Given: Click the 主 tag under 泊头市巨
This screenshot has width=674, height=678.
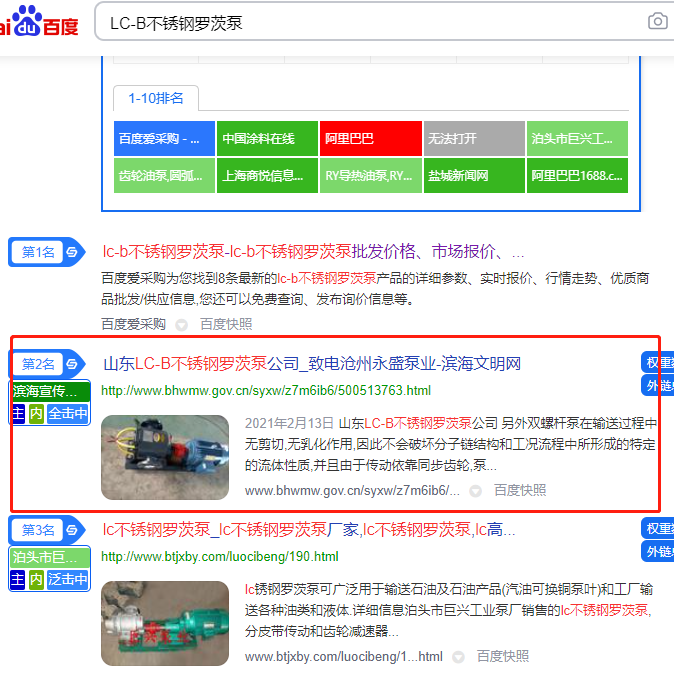Looking at the screenshot, I should (18, 579).
